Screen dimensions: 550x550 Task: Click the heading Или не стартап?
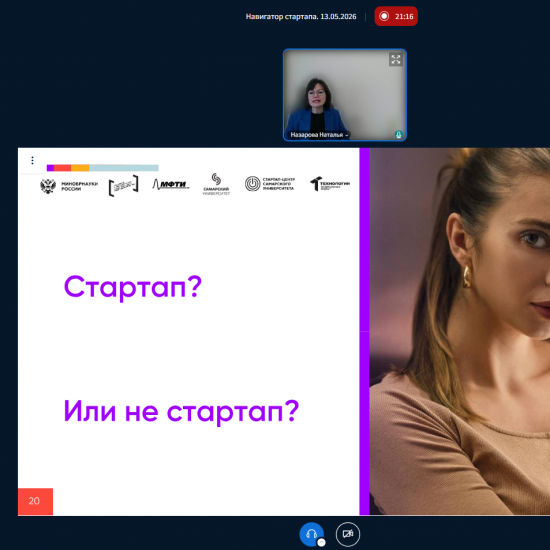click(181, 411)
